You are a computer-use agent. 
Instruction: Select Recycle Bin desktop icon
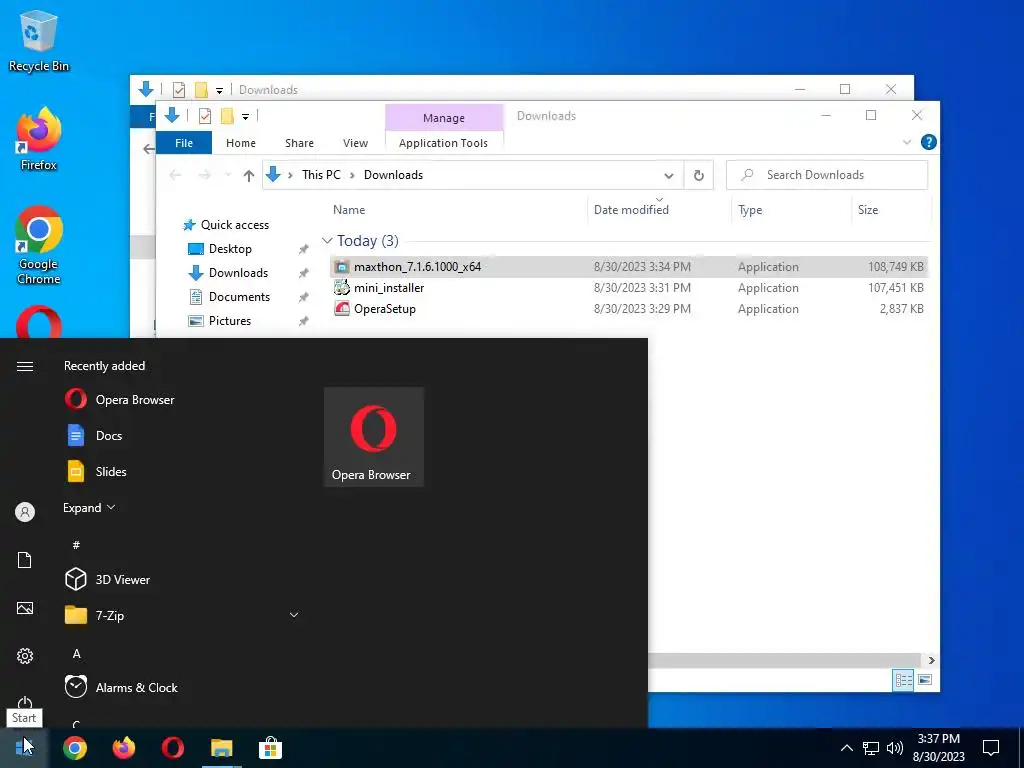tap(39, 41)
